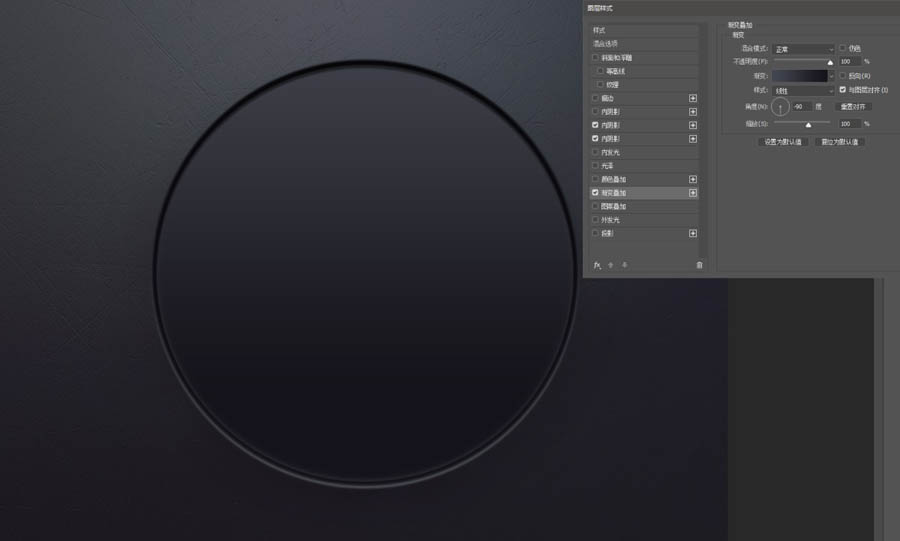The image size is (900, 541).
Task: Enable the 仿色 (Dither) checkbox
Action: point(843,48)
